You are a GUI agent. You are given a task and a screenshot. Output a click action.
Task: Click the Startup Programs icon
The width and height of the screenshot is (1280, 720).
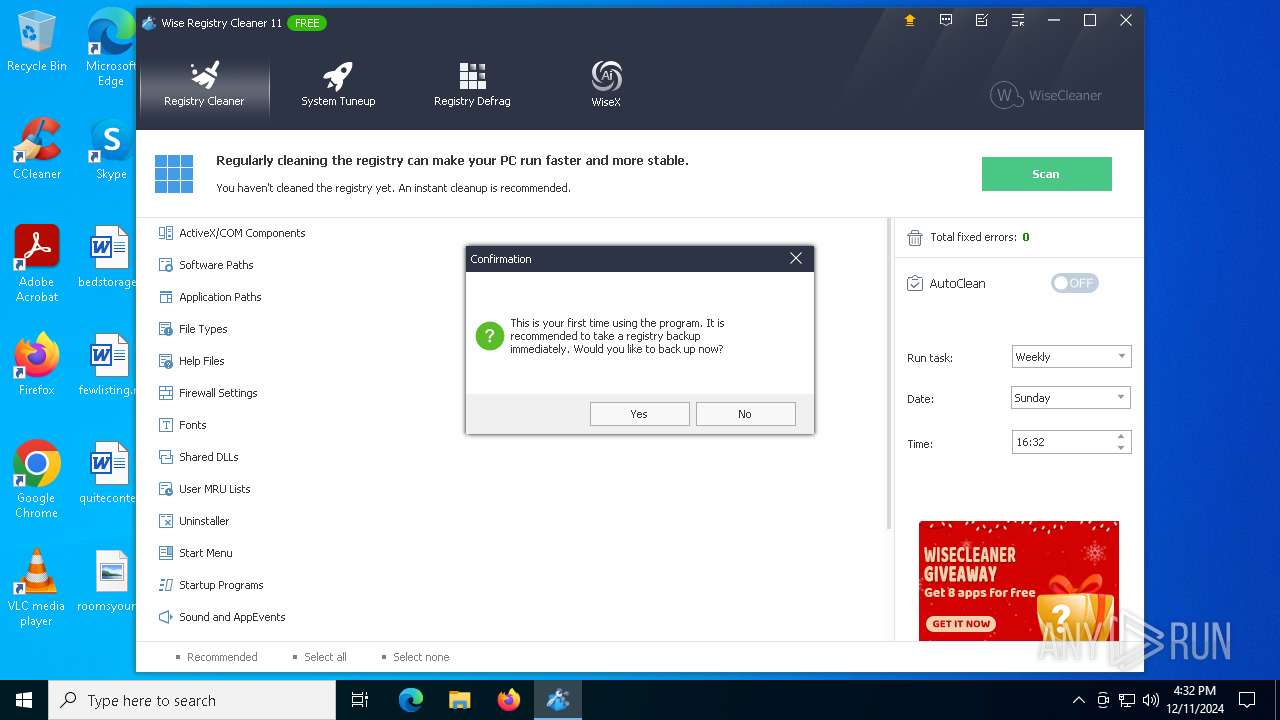coord(166,585)
